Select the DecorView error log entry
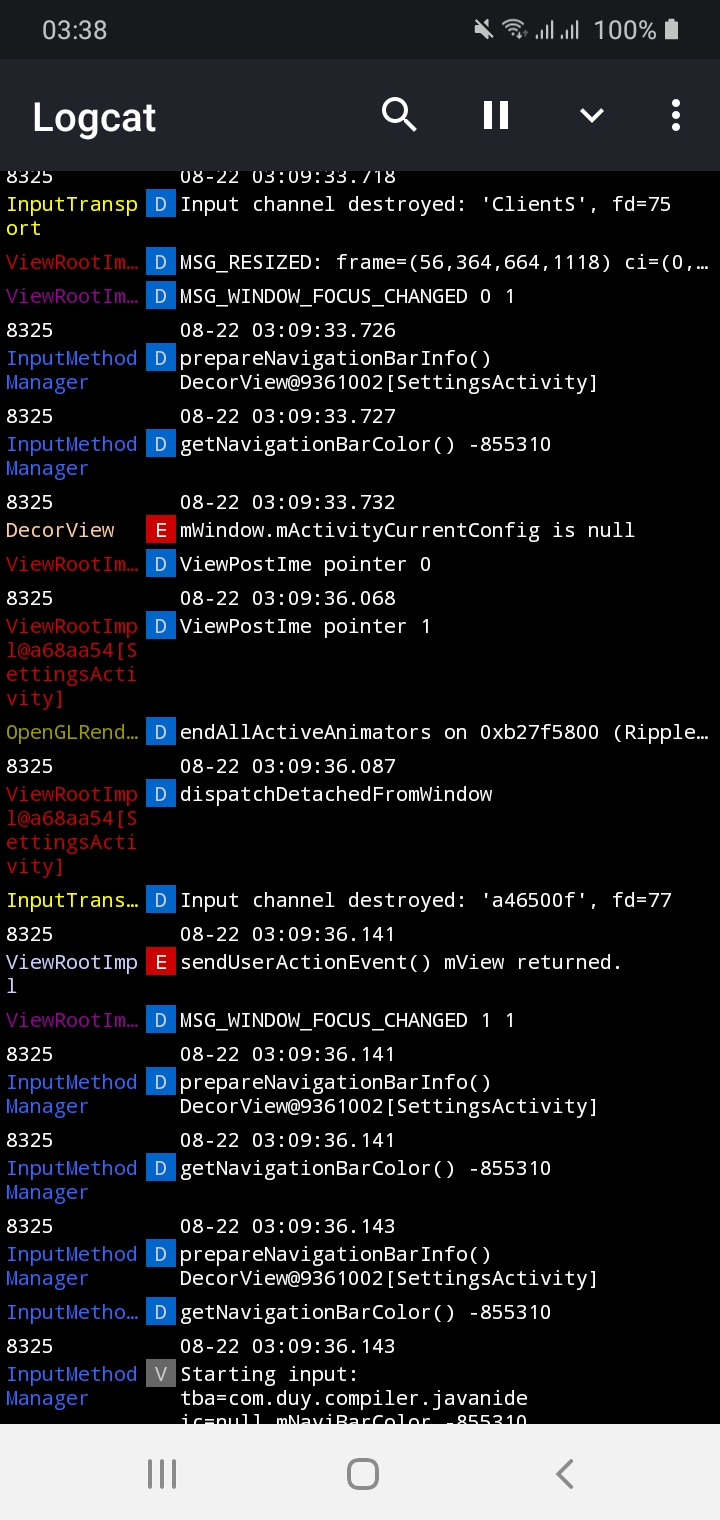 406,530
